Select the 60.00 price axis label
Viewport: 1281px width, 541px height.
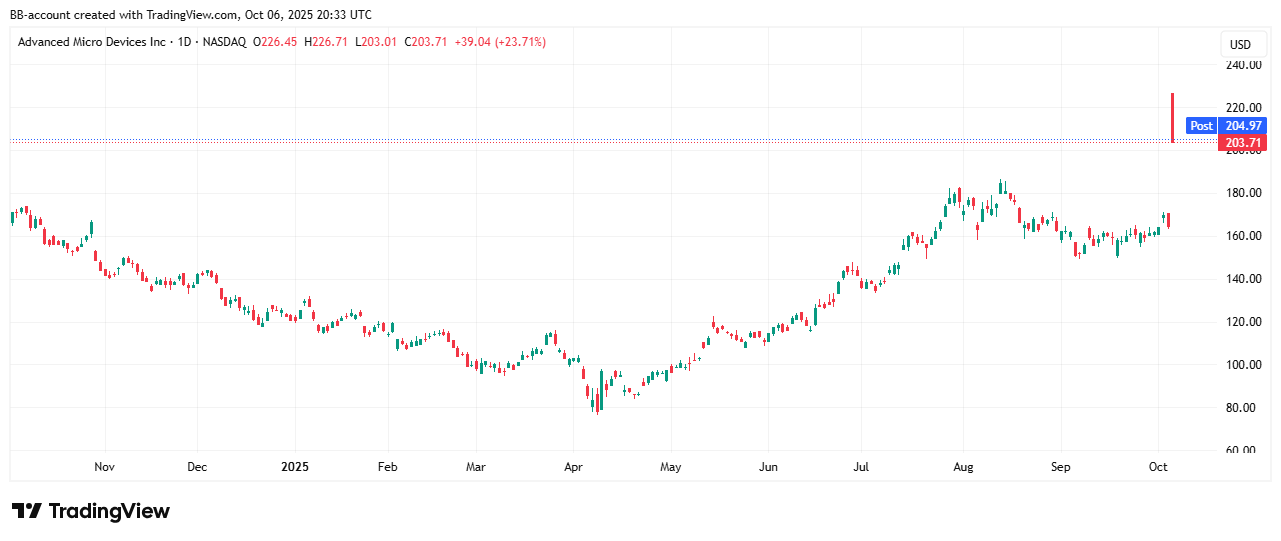coord(1243,451)
